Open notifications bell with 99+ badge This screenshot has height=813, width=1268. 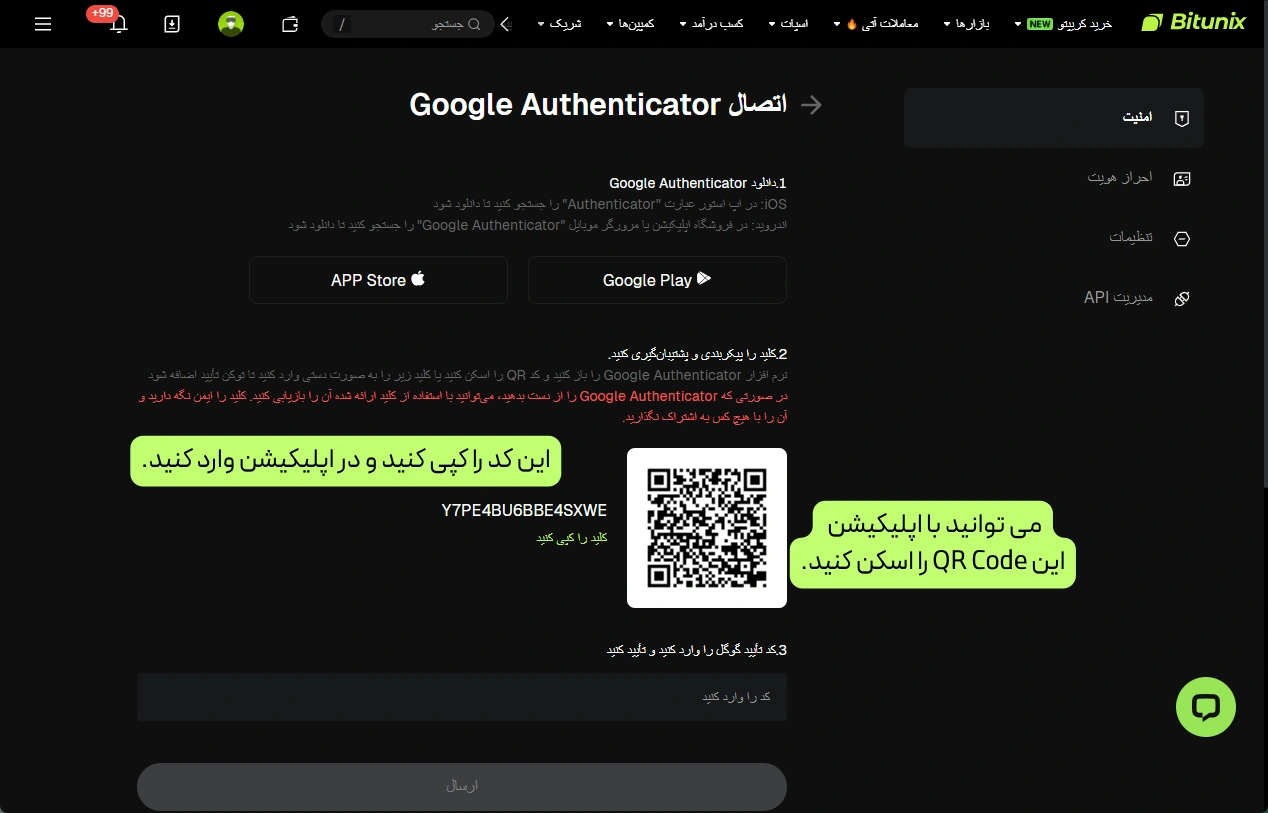119,24
